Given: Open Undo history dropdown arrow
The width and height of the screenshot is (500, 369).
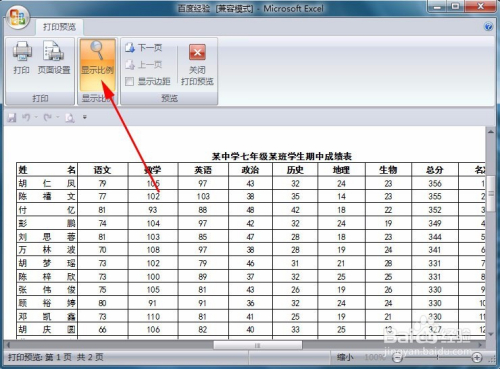Looking at the screenshot, I should 36,117.
